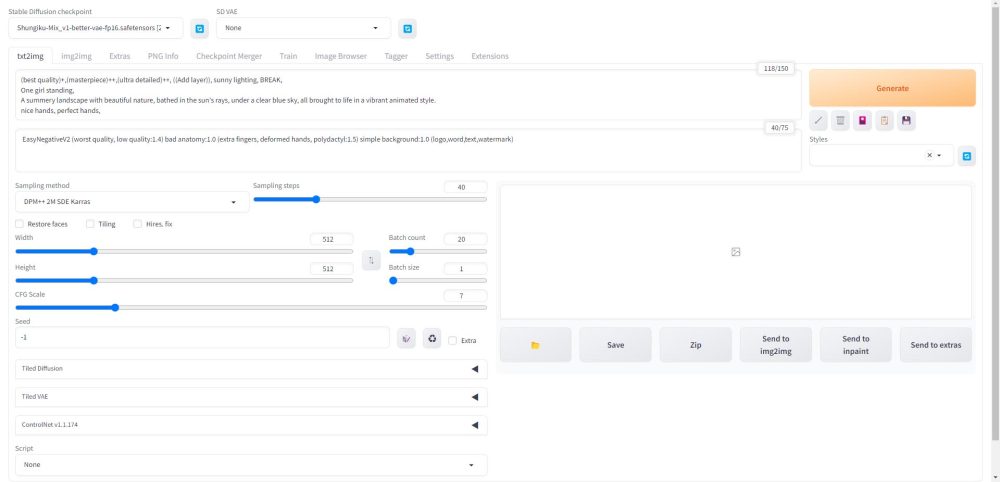Screen dimensions: 1000x482
Task: Click the CFG Scale slider
Action: tap(251, 308)
